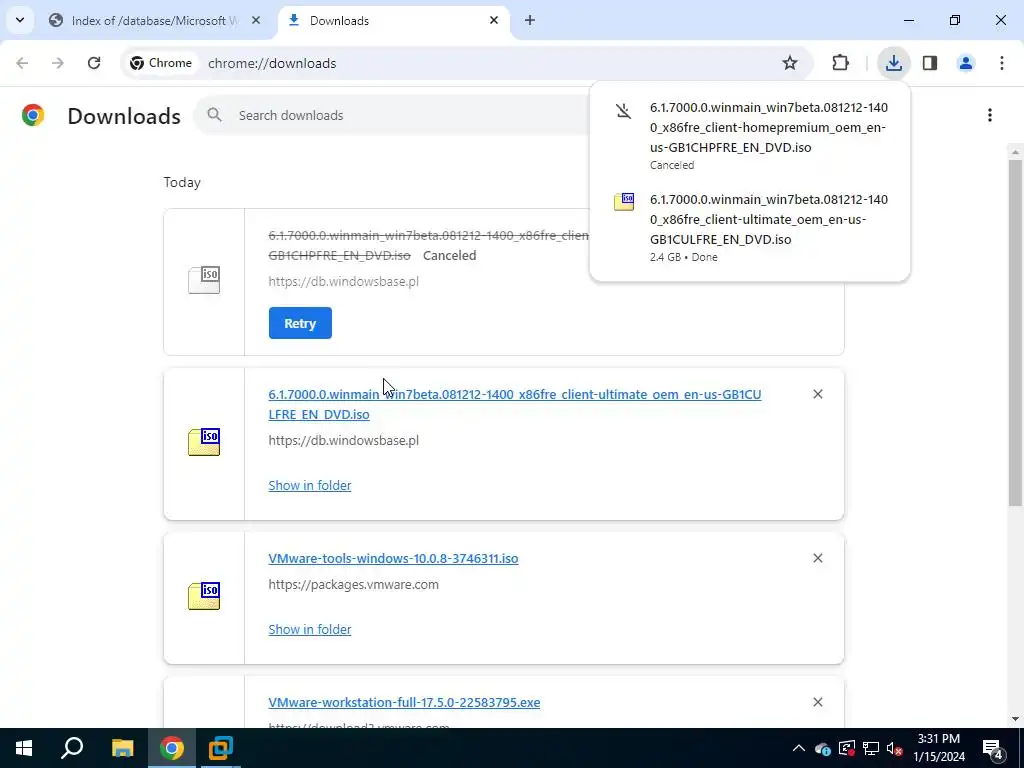Image resolution: width=1024 pixels, height=768 pixels.
Task: Remove VMware-tools ISO from list
Action: click(818, 558)
